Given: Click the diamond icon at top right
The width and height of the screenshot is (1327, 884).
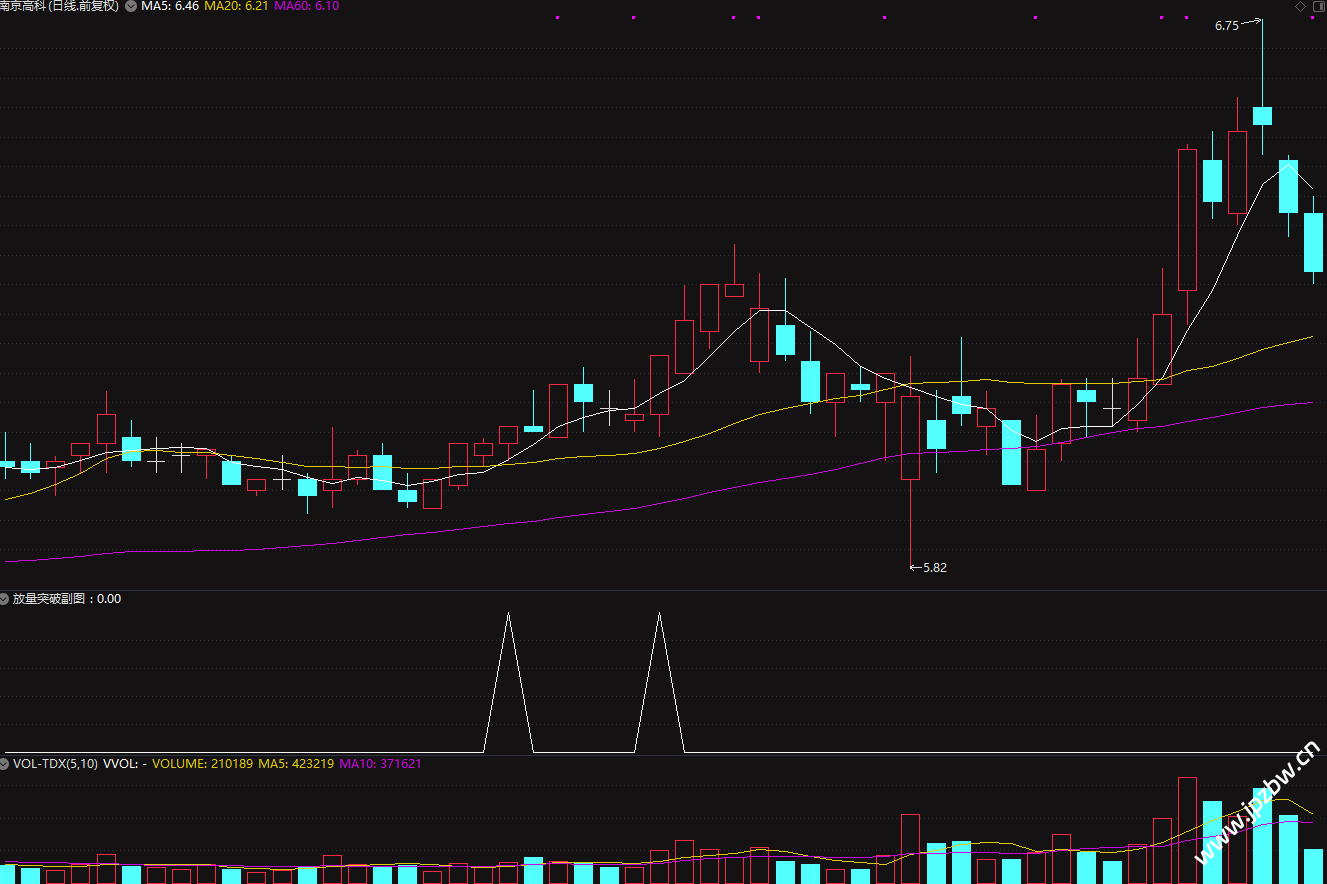Looking at the screenshot, I should [x=1300, y=6].
